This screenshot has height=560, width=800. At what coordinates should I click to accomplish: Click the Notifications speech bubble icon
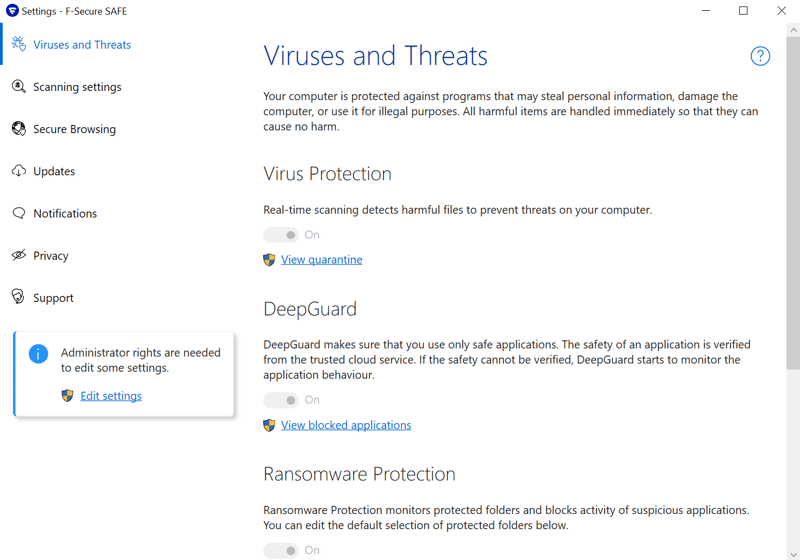(19, 213)
